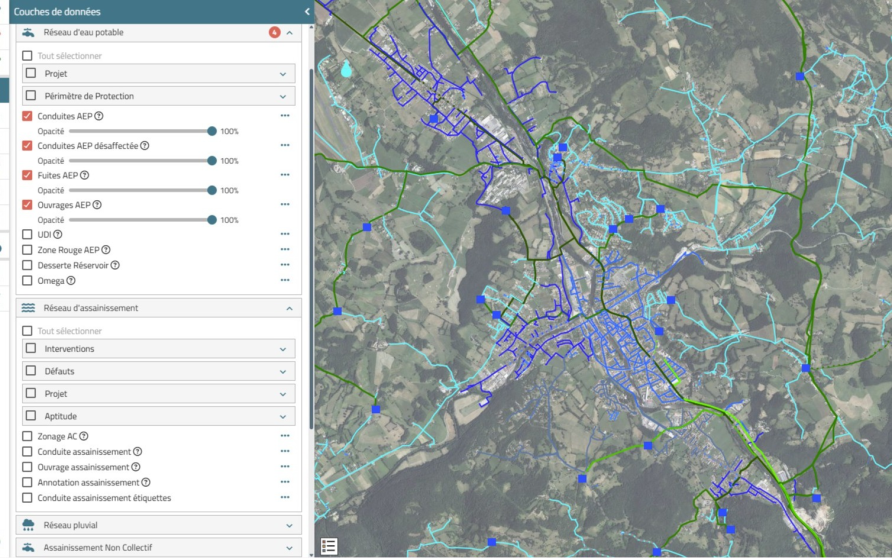
Task: Show Annotation assainissement help icon
Action: [x=146, y=482]
